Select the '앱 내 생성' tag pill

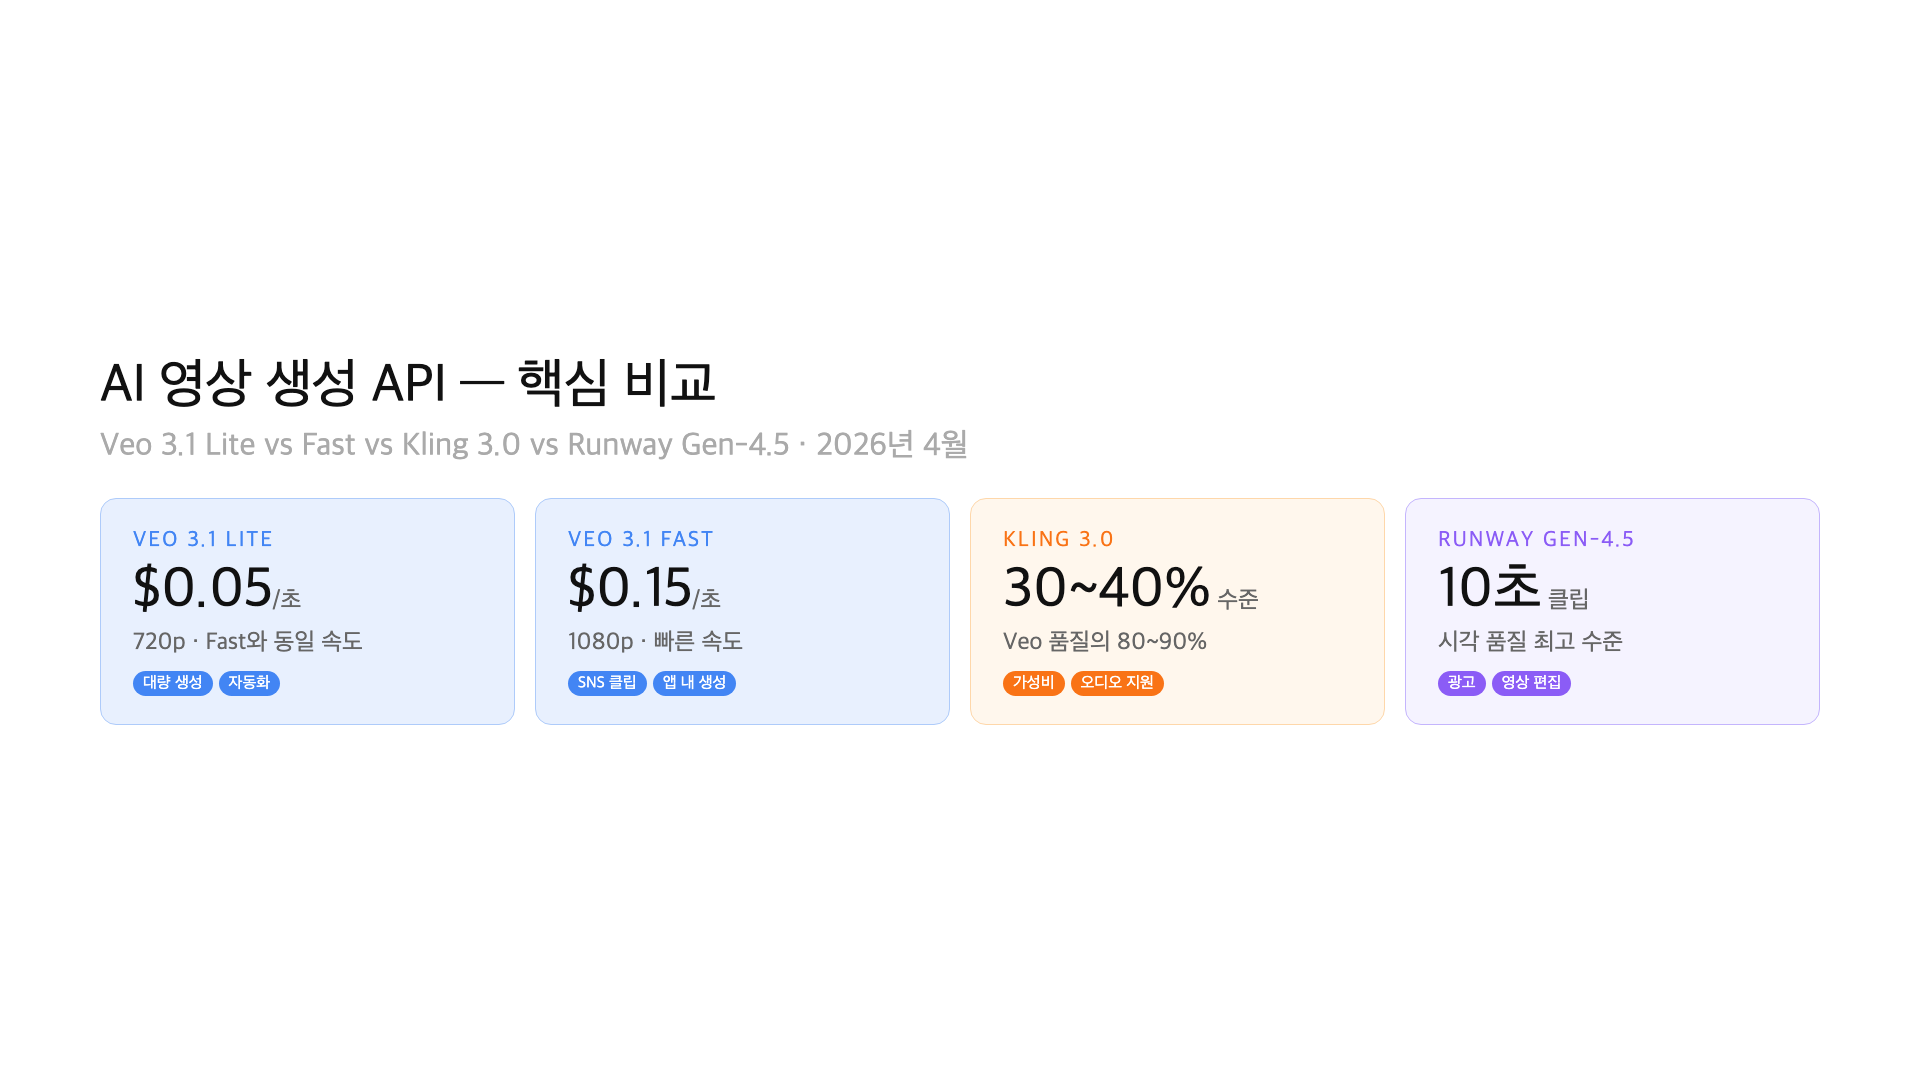click(694, 683)
